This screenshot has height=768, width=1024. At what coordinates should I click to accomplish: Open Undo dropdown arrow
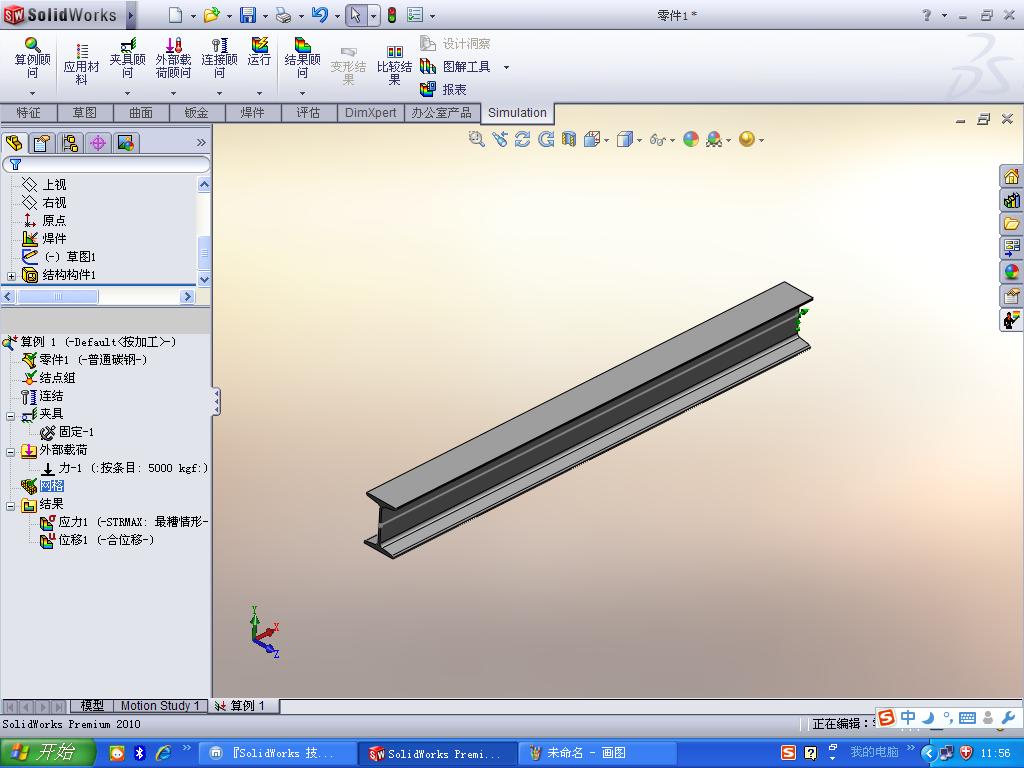coord(337,16)
